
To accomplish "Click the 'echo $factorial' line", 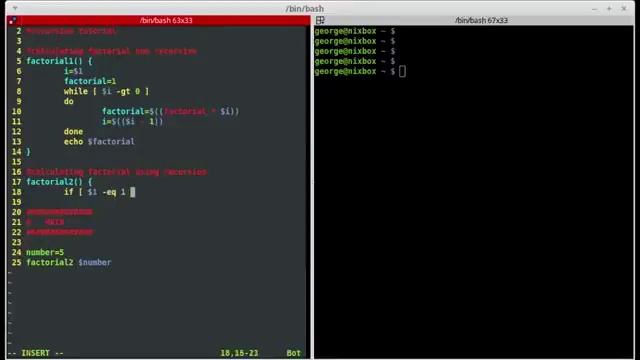I will (99, 142).
